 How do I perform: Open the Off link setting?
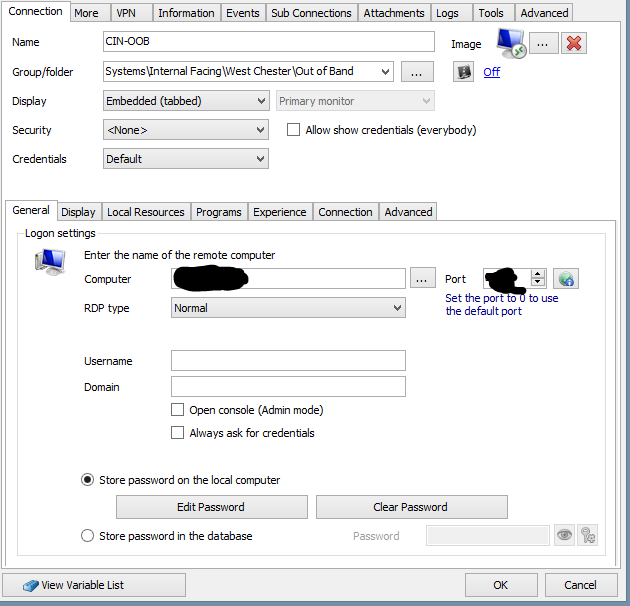coord(491,72)
